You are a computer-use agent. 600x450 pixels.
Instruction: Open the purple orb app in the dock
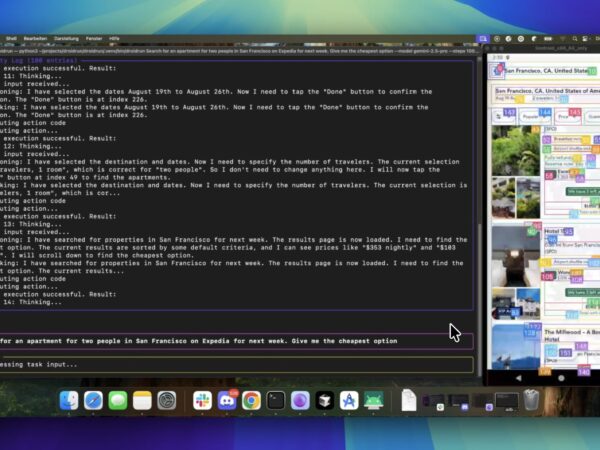click(x=300, y=400)
